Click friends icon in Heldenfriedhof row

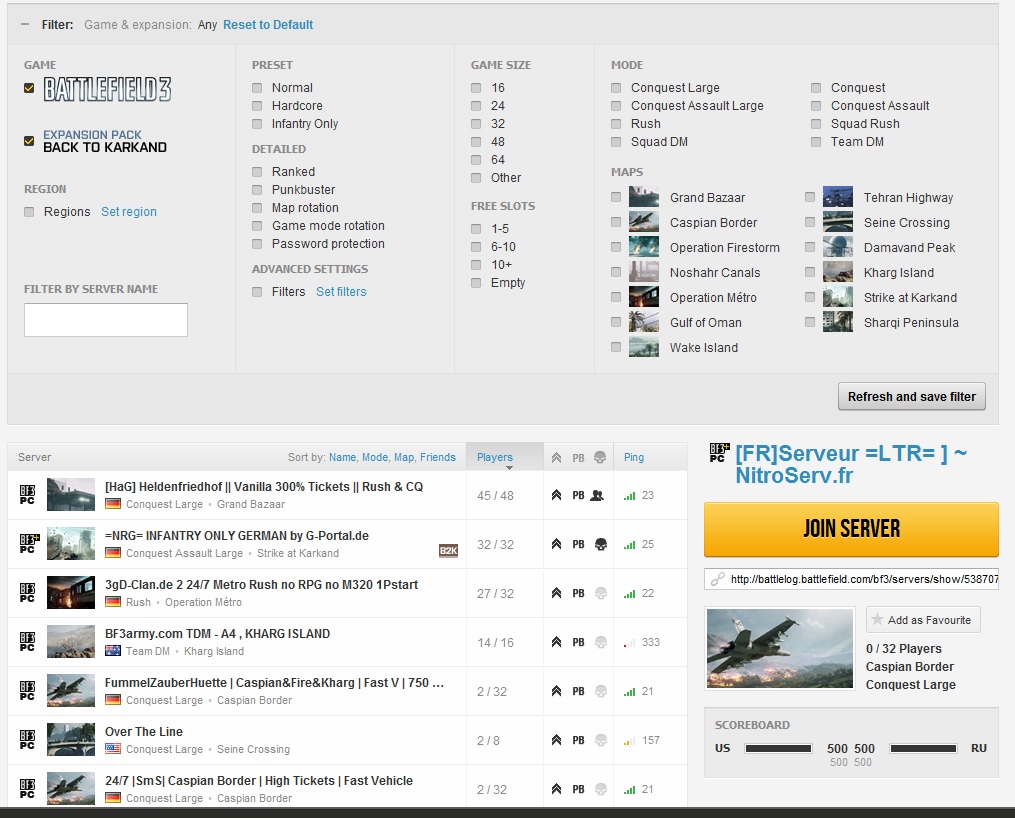click(x=597, y=496)
